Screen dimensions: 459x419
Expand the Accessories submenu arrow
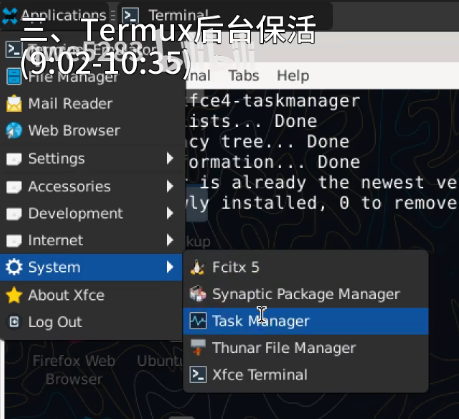(x=170, y=186)
